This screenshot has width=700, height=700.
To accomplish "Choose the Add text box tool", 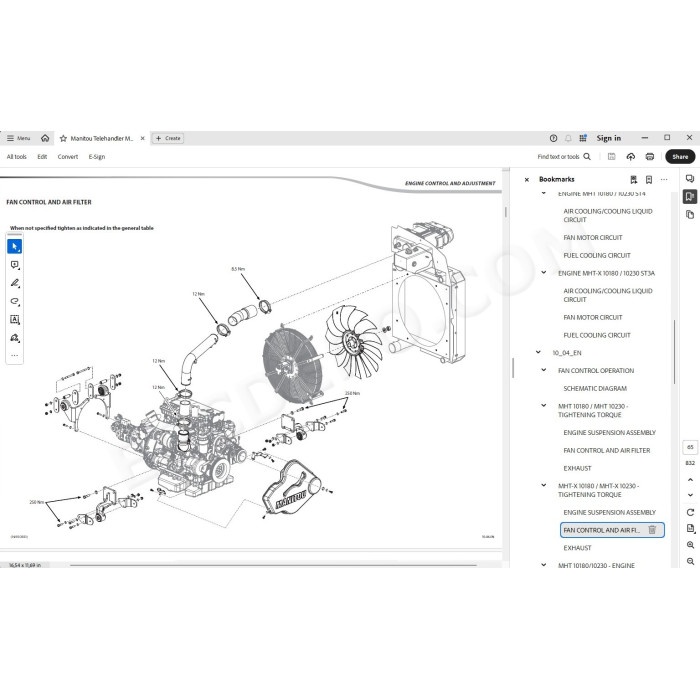I will pyautogui.click(x=15, y=320).
